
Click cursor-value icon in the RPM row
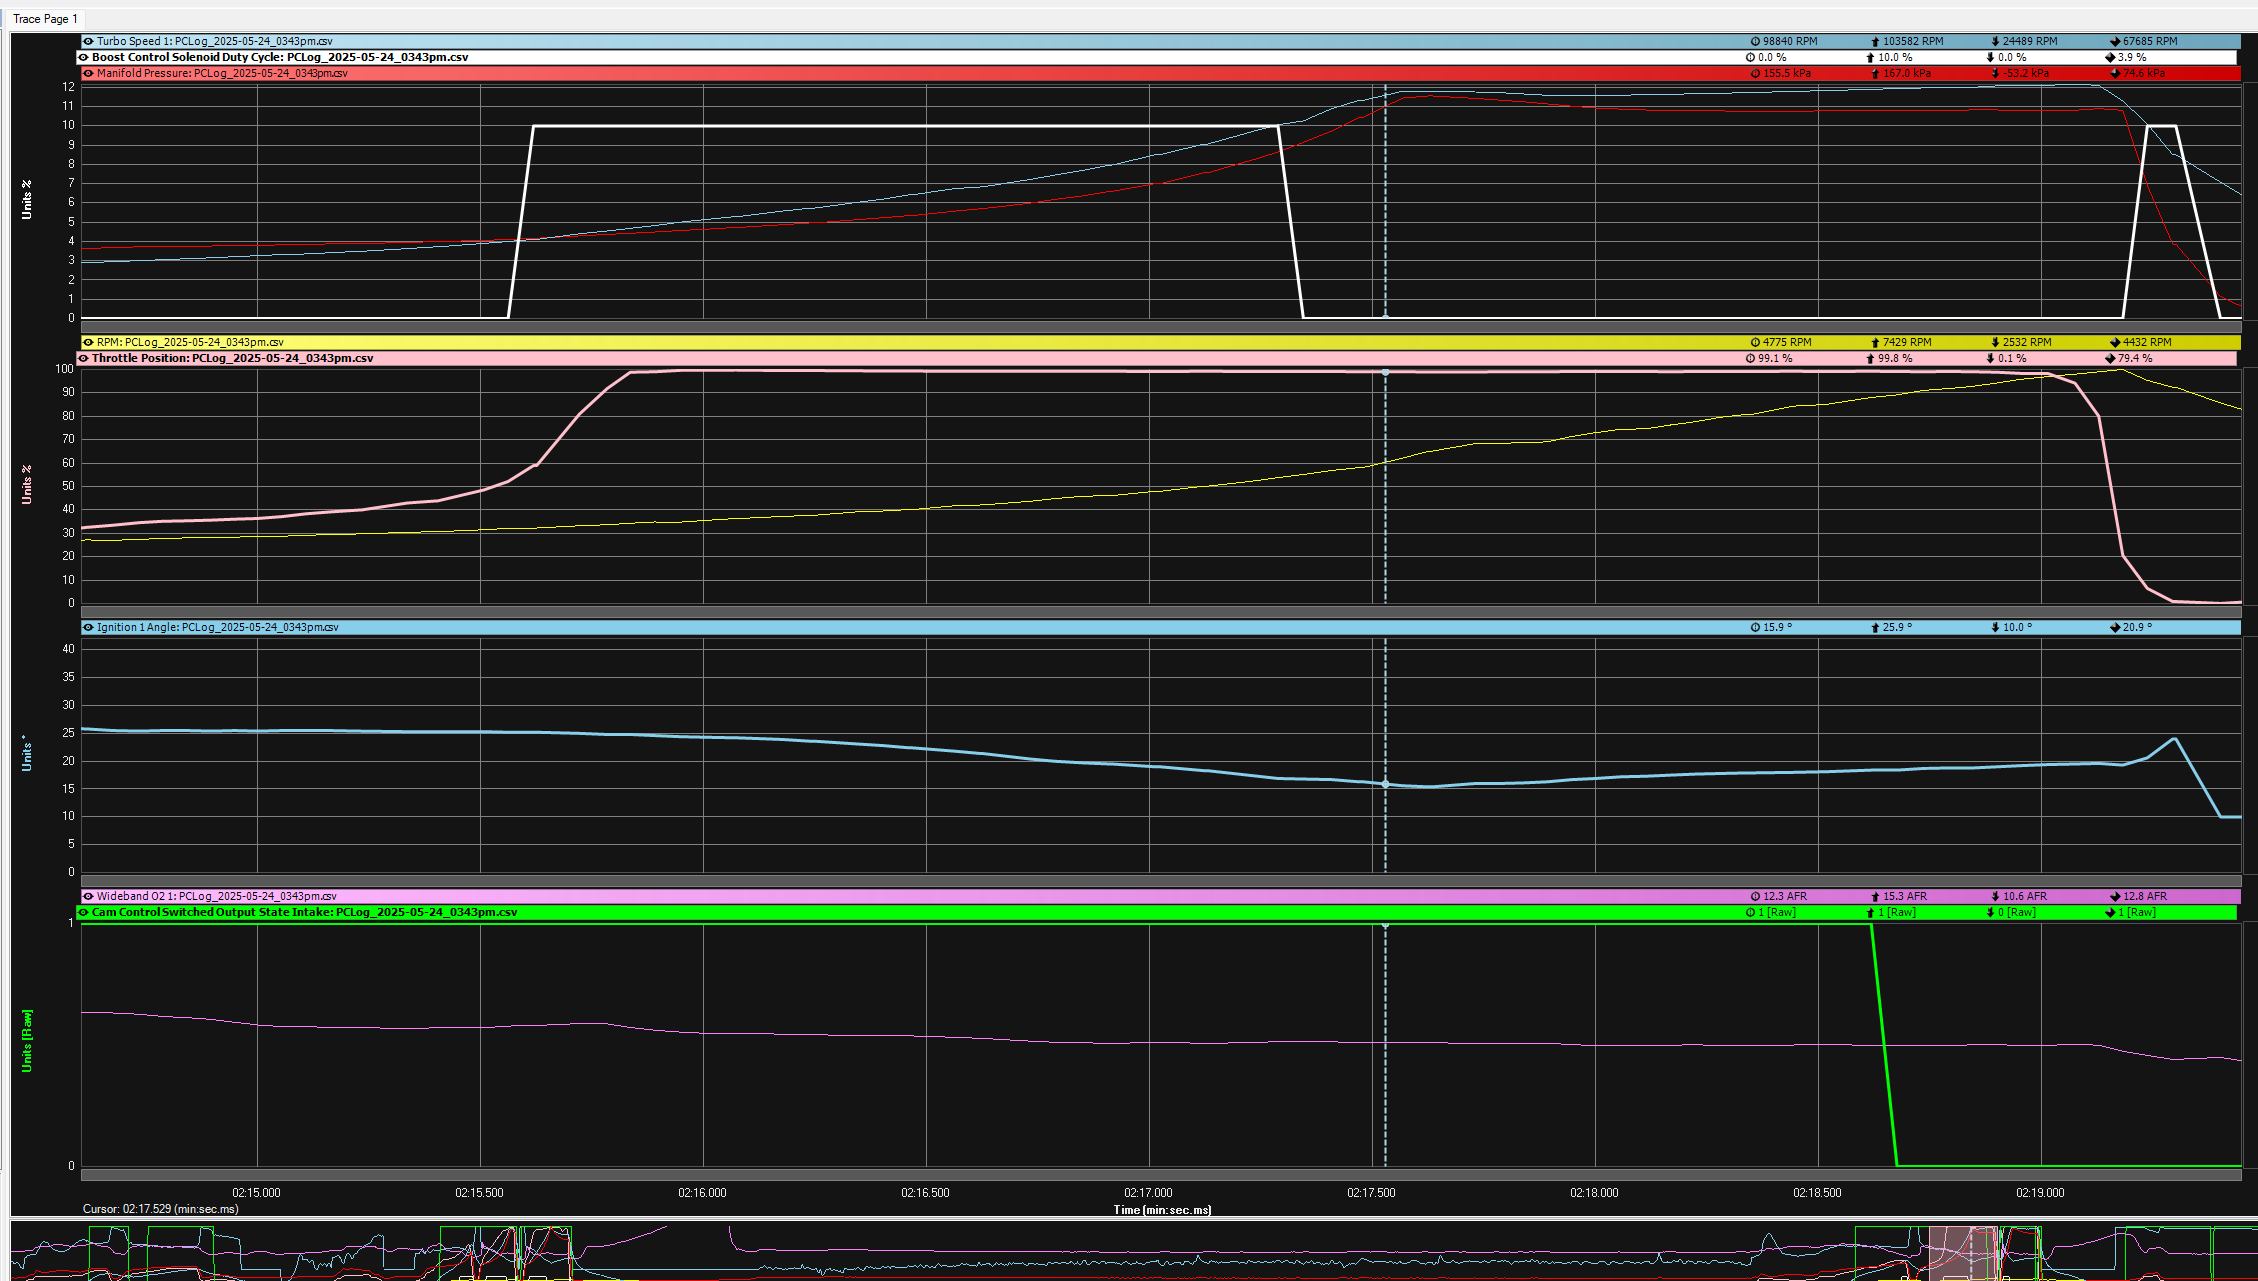pos(1755,342)
